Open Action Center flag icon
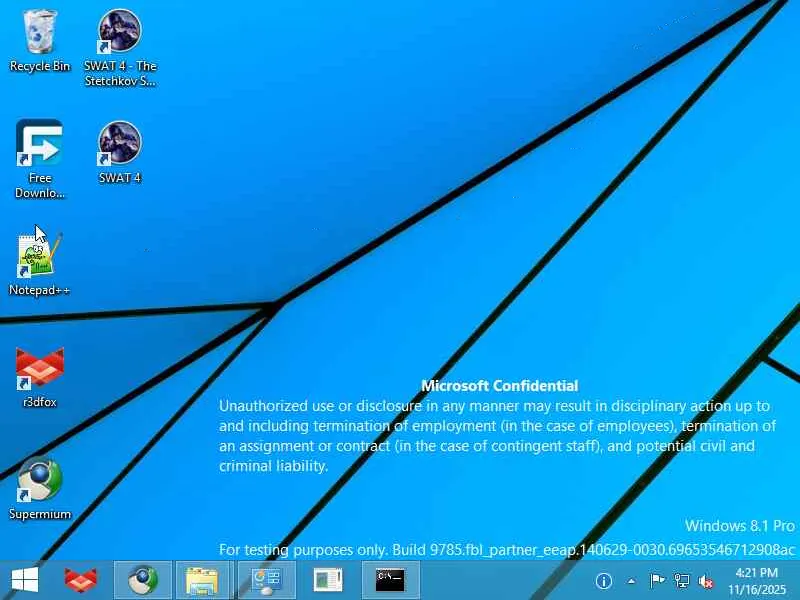 [657, 581]
